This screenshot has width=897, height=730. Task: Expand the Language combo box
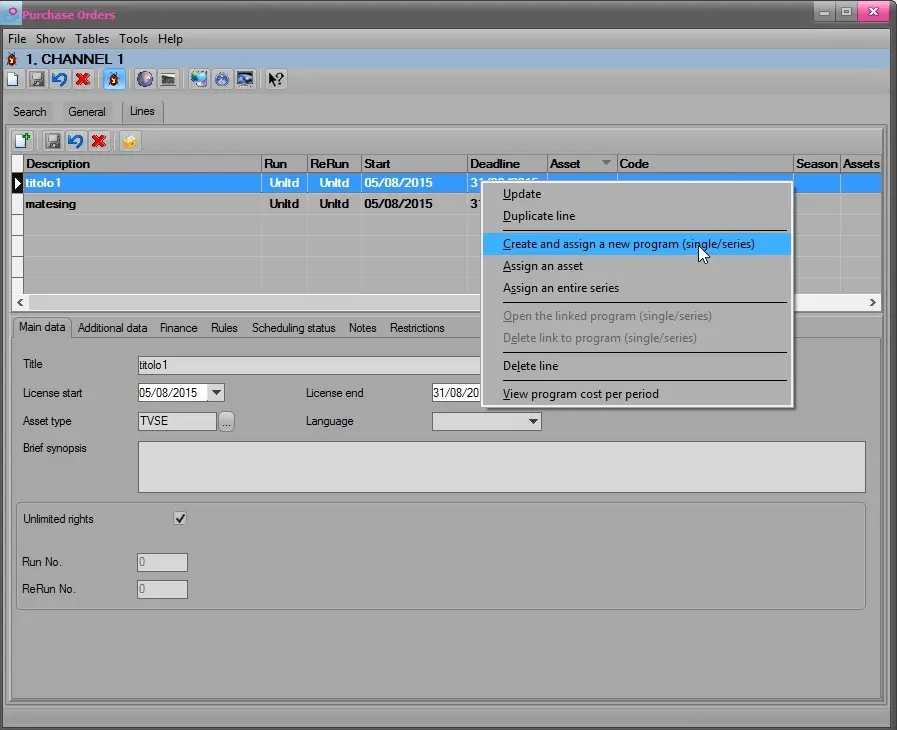coord(532,422)
